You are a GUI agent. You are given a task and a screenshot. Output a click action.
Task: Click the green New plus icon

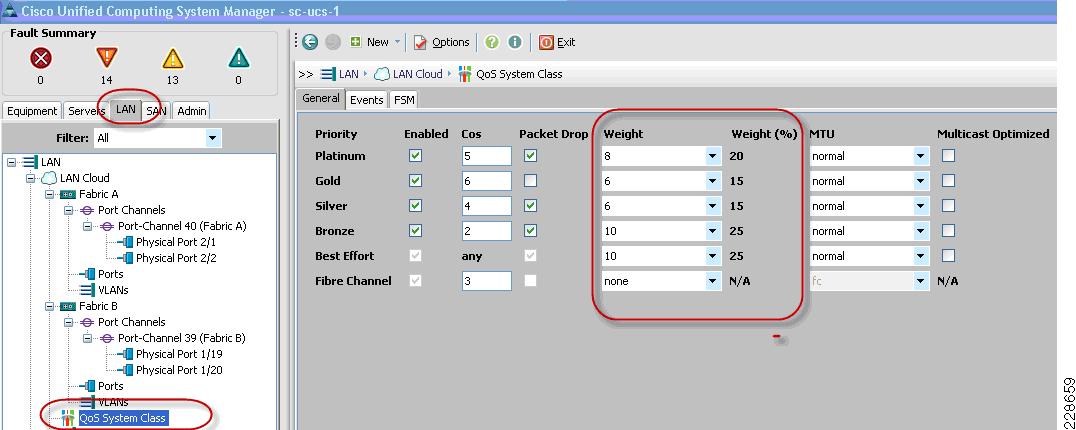355,43
